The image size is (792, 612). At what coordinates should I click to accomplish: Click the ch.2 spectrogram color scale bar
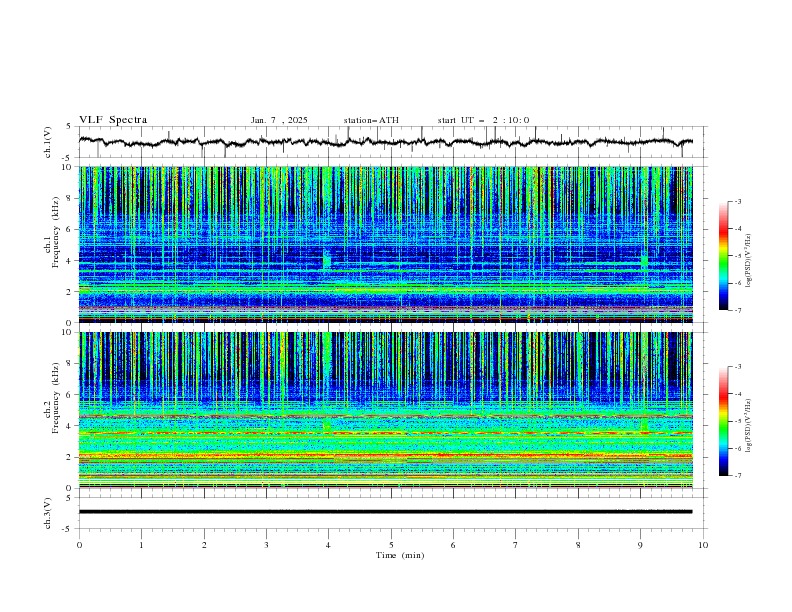pyautogui.click(x=723, y=421)
